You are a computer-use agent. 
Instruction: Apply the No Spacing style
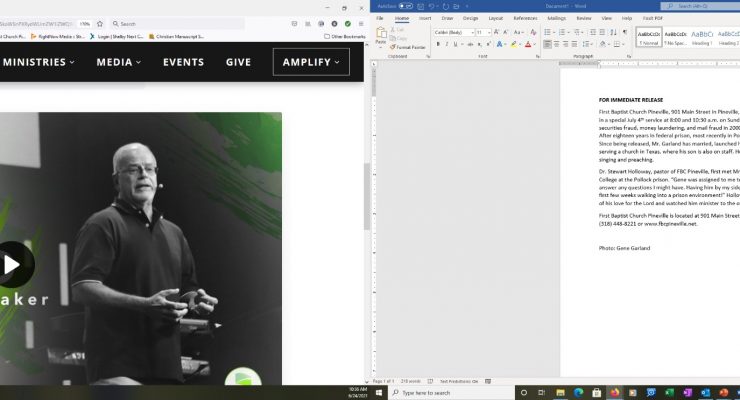pos(675,37)
